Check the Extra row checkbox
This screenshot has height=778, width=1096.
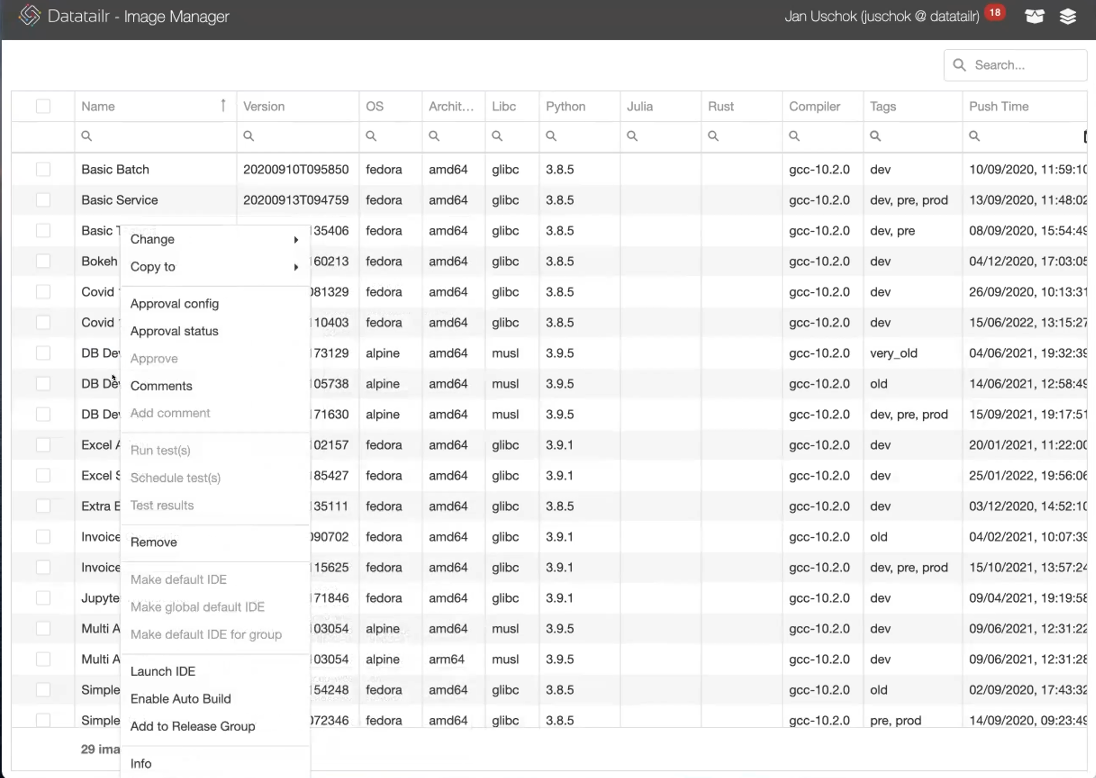pos(43,506)
